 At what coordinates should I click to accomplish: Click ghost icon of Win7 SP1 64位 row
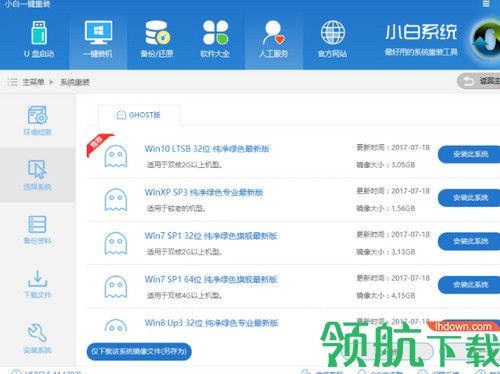click(x=116, y=287)
